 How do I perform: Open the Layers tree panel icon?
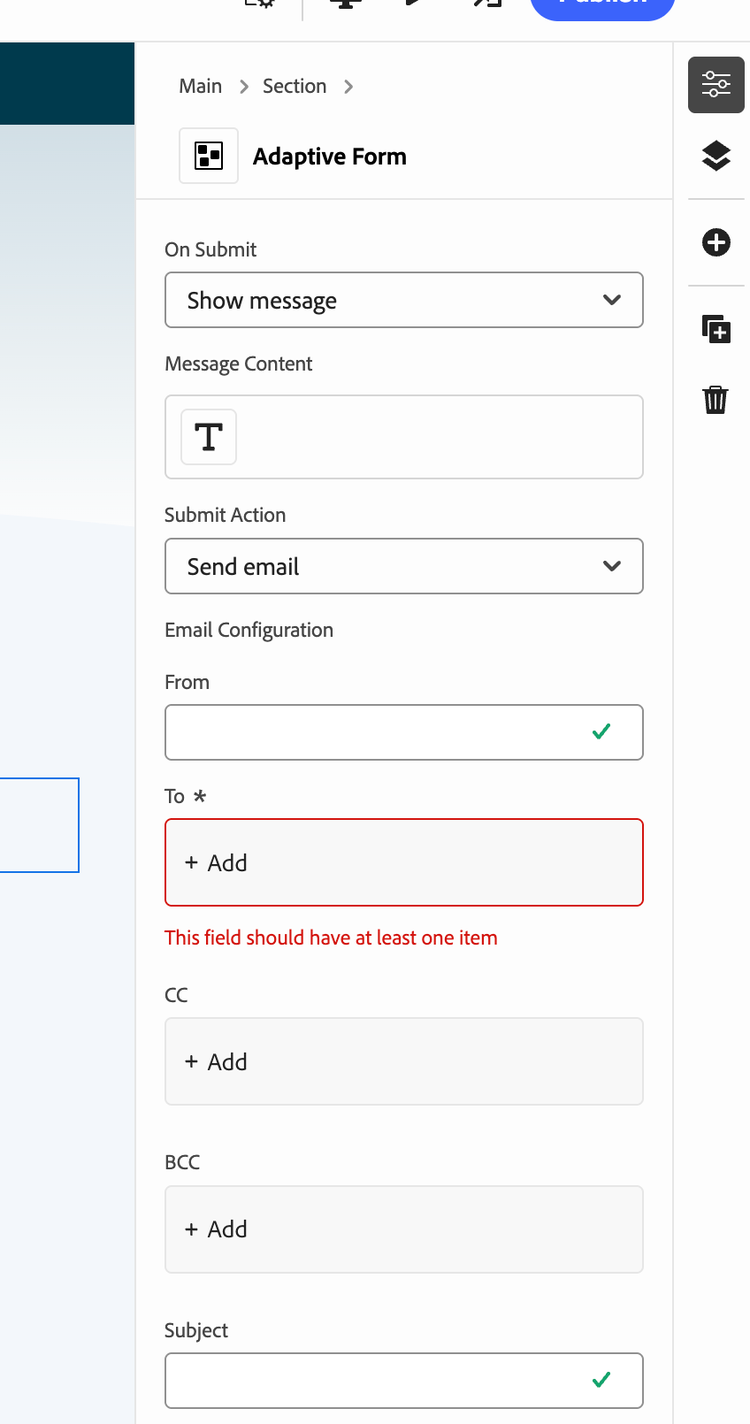coord(716,156)
